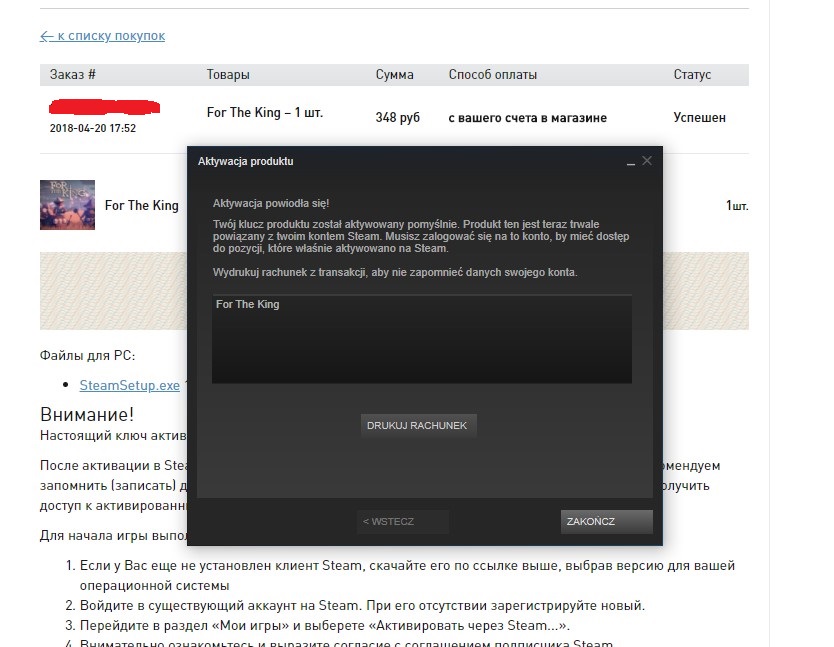Click the DRUKUJ RACHUNEK button

418,426
